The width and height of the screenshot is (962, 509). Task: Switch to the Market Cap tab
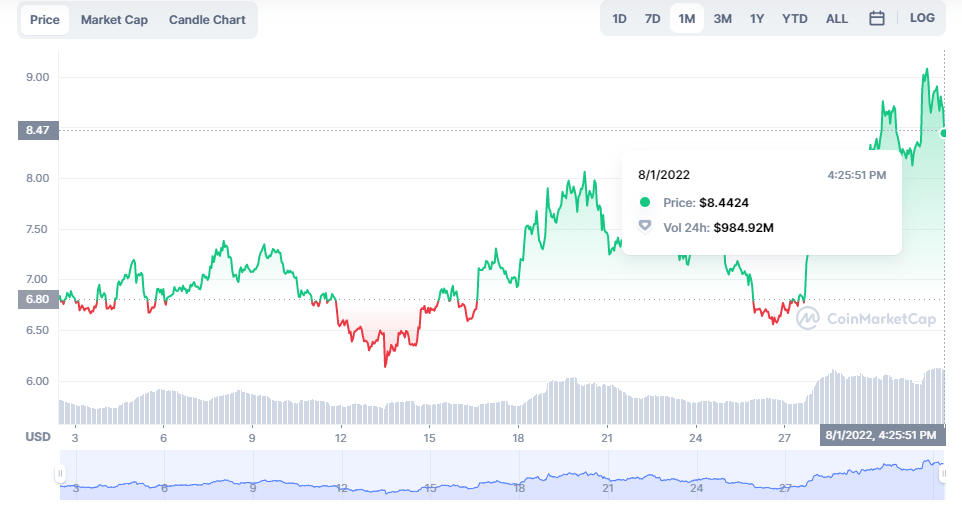click(114, 20)
